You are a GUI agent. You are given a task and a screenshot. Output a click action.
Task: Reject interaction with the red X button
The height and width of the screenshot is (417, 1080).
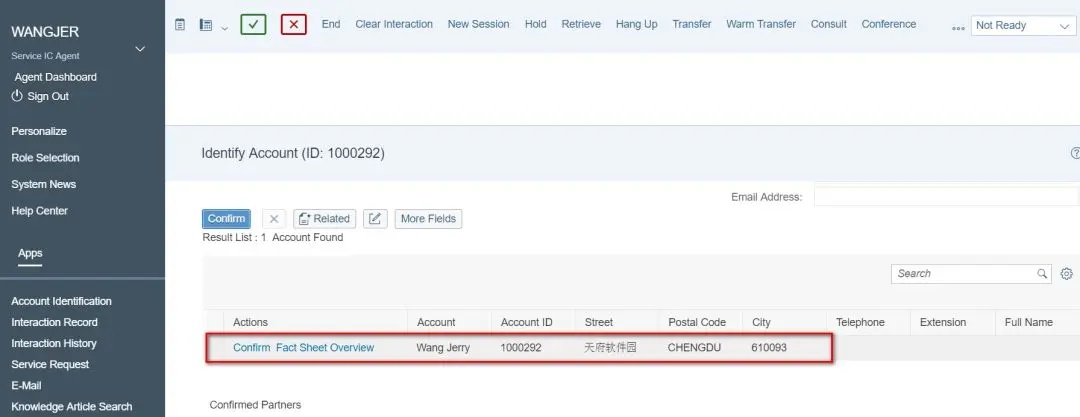pos(293,24)
